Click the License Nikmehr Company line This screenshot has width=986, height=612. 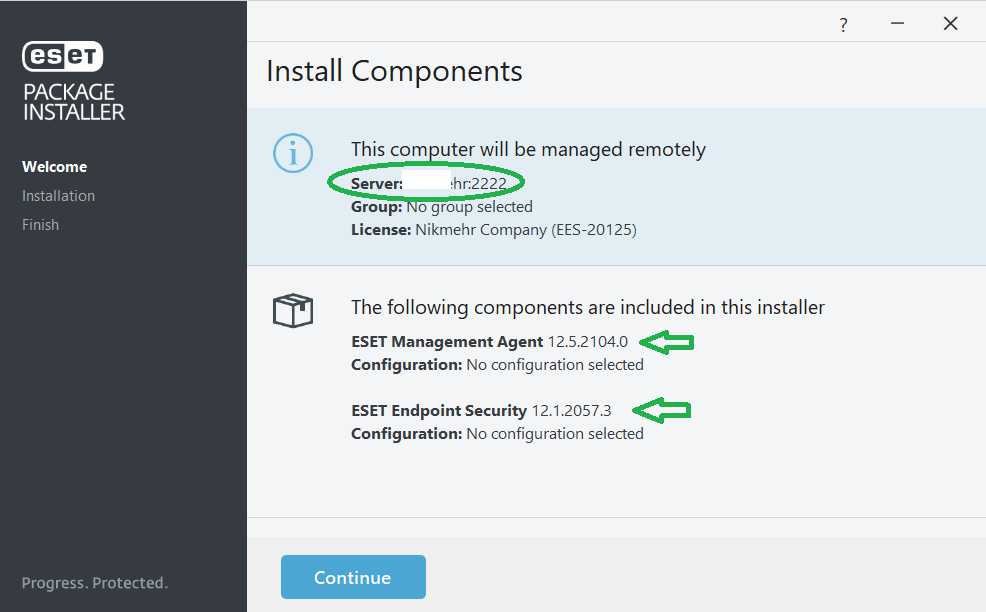pos(494,230)
